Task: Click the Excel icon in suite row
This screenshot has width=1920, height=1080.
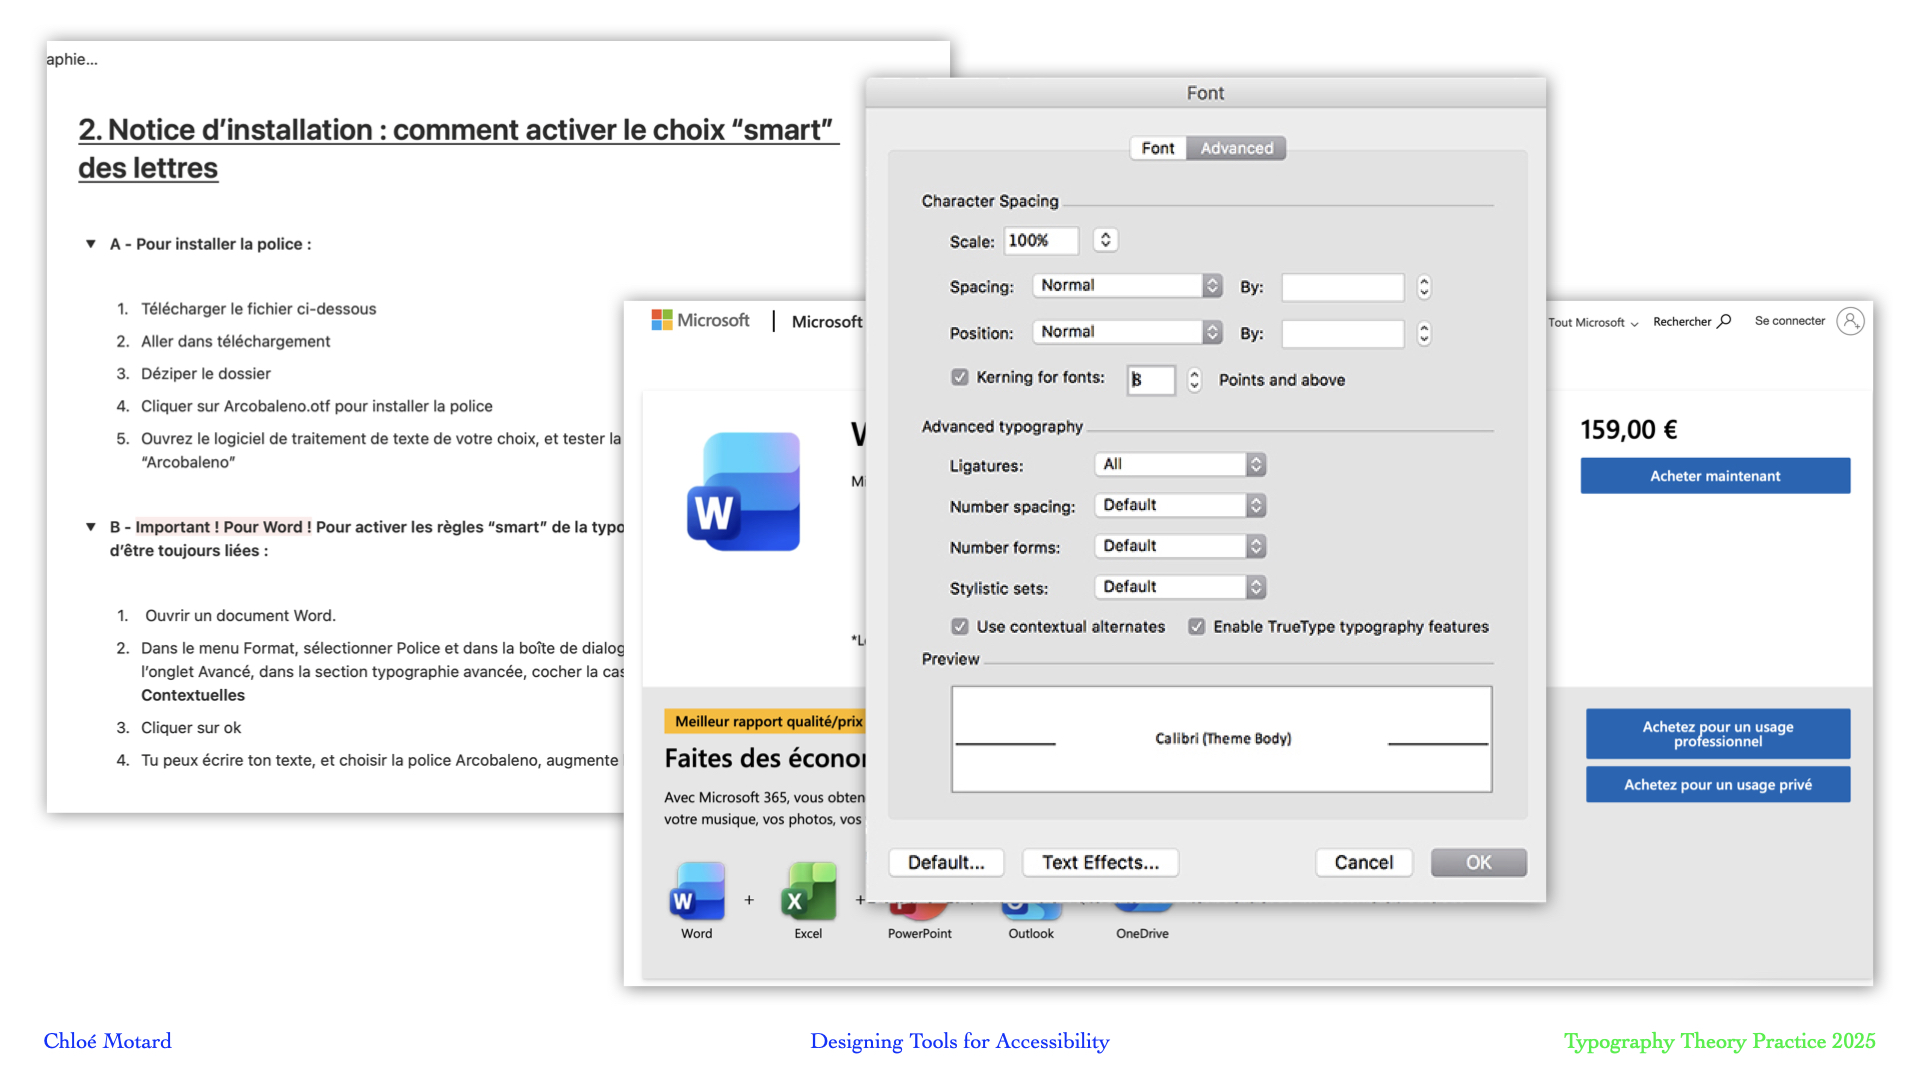Action: (x=808, y=891)
